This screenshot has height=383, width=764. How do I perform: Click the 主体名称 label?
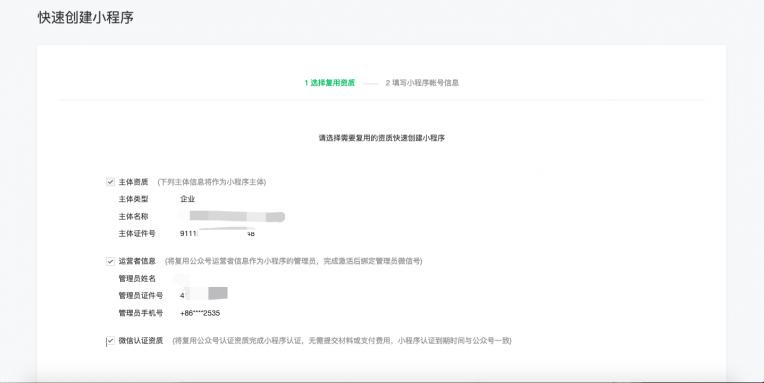133,216
